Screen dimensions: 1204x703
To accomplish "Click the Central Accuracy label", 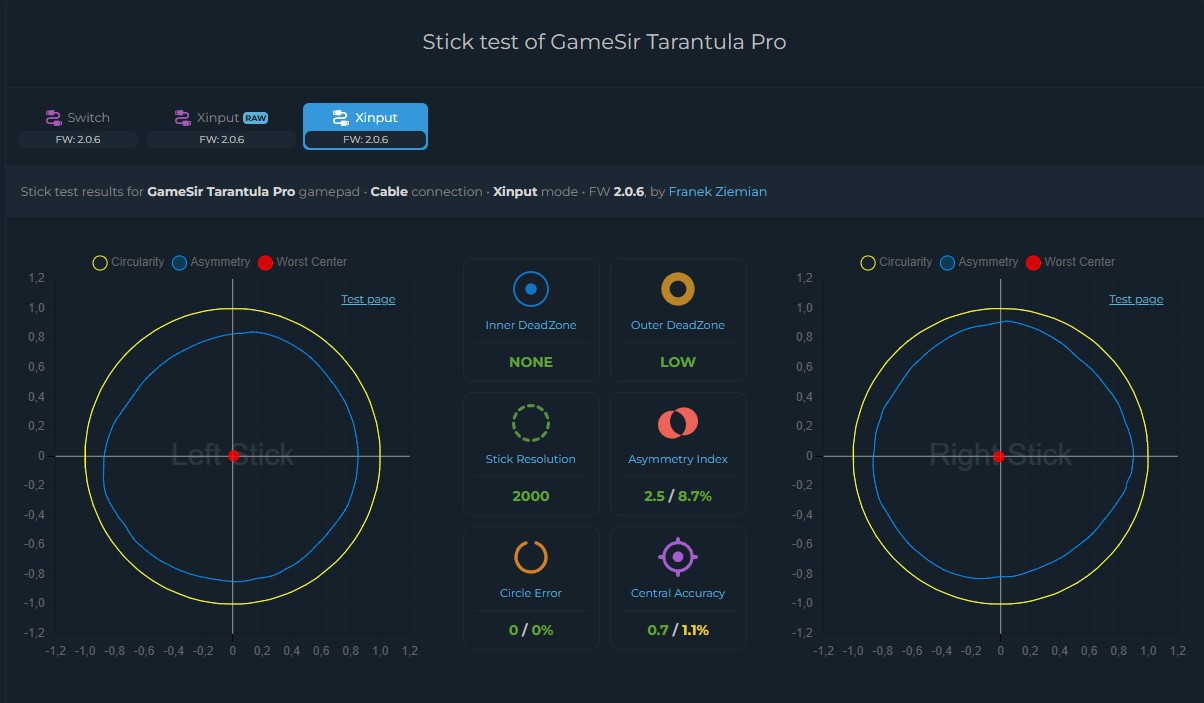I will [678, 593].
